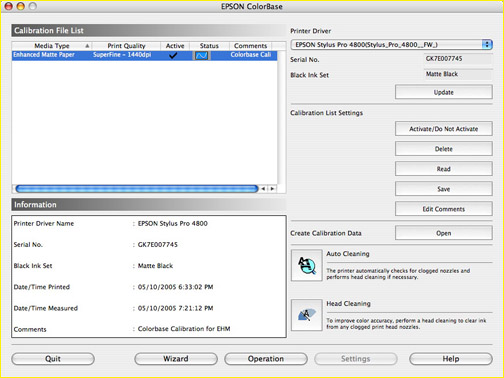Click the Read button

(444, 169)
